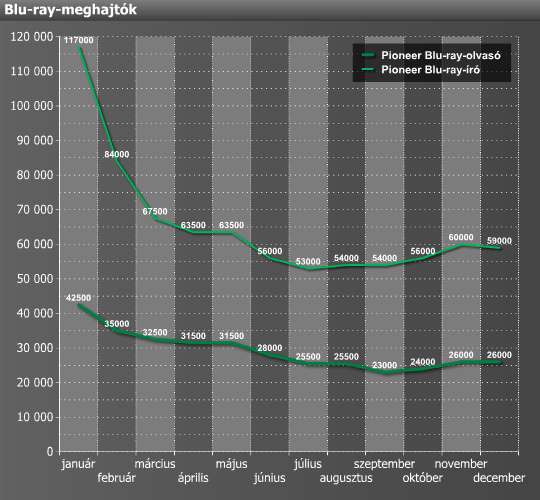Click the 31500 label above május
Screen dimensions: 540x500
click(x=231, y=336)
